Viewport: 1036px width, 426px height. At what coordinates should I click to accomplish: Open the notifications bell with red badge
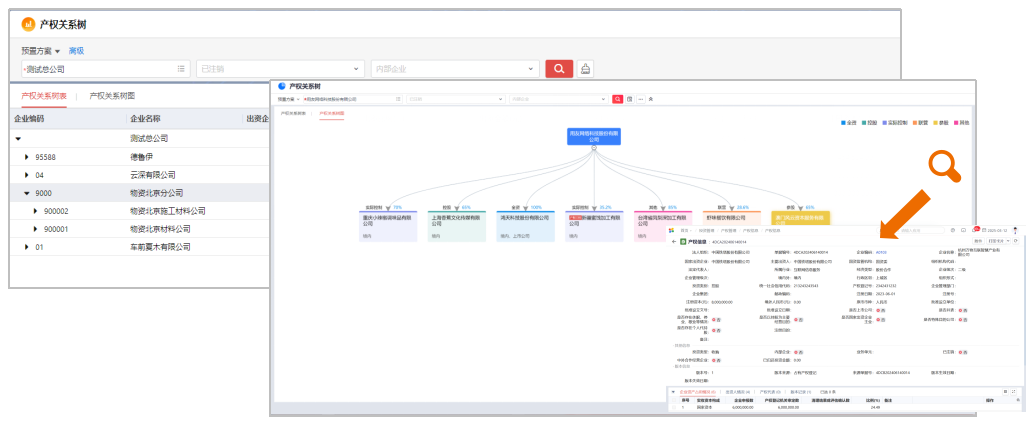click(x=975, y=230)
